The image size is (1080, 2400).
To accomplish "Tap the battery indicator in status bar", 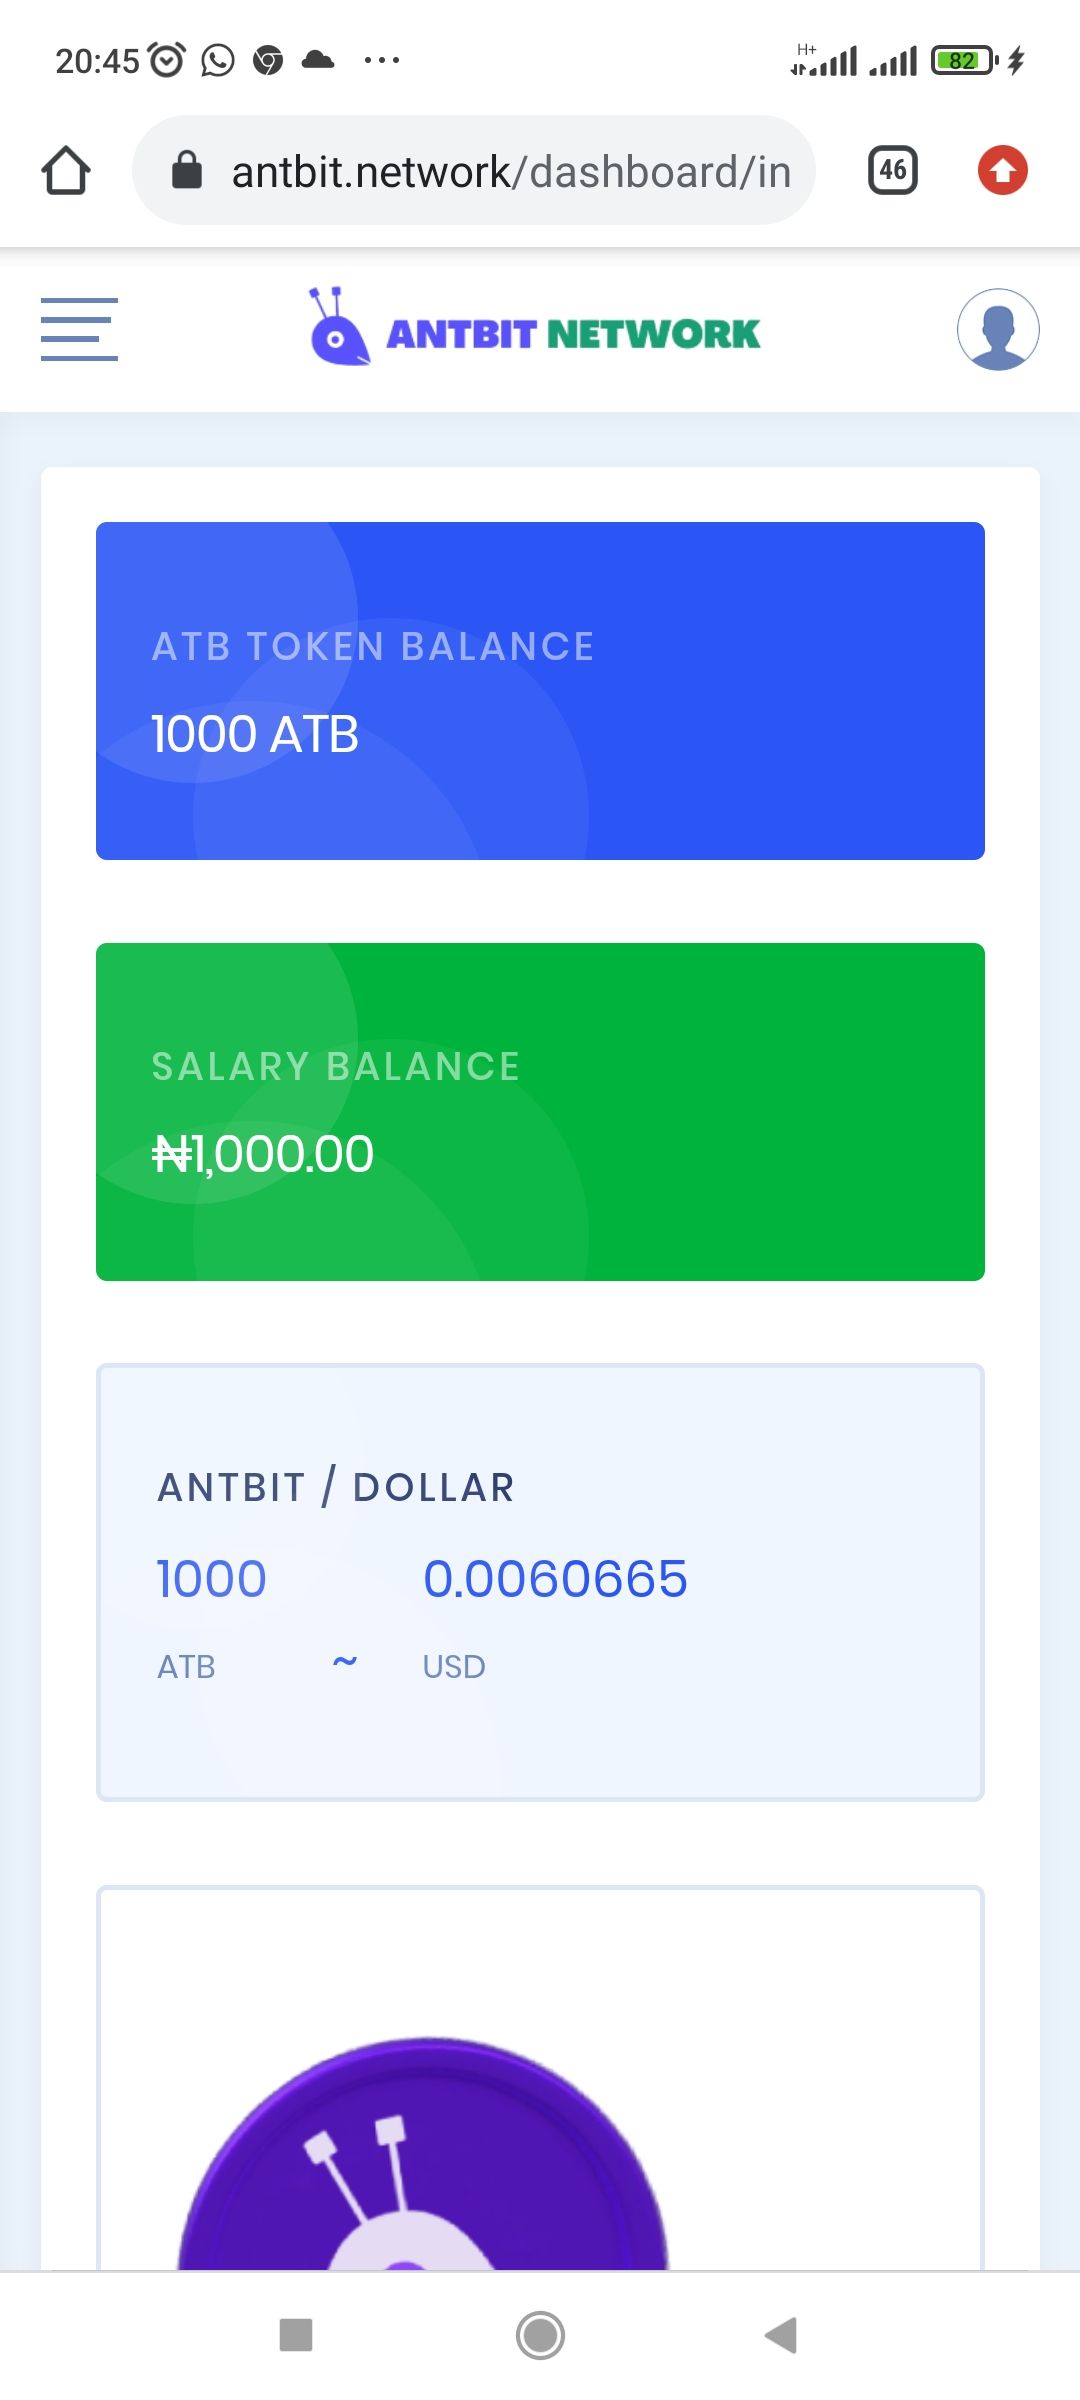I will tap(964, 61).
